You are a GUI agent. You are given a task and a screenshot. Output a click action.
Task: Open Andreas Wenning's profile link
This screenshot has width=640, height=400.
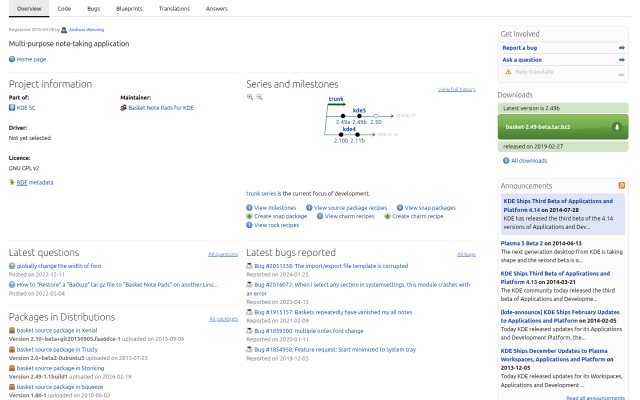click(86, 30)
